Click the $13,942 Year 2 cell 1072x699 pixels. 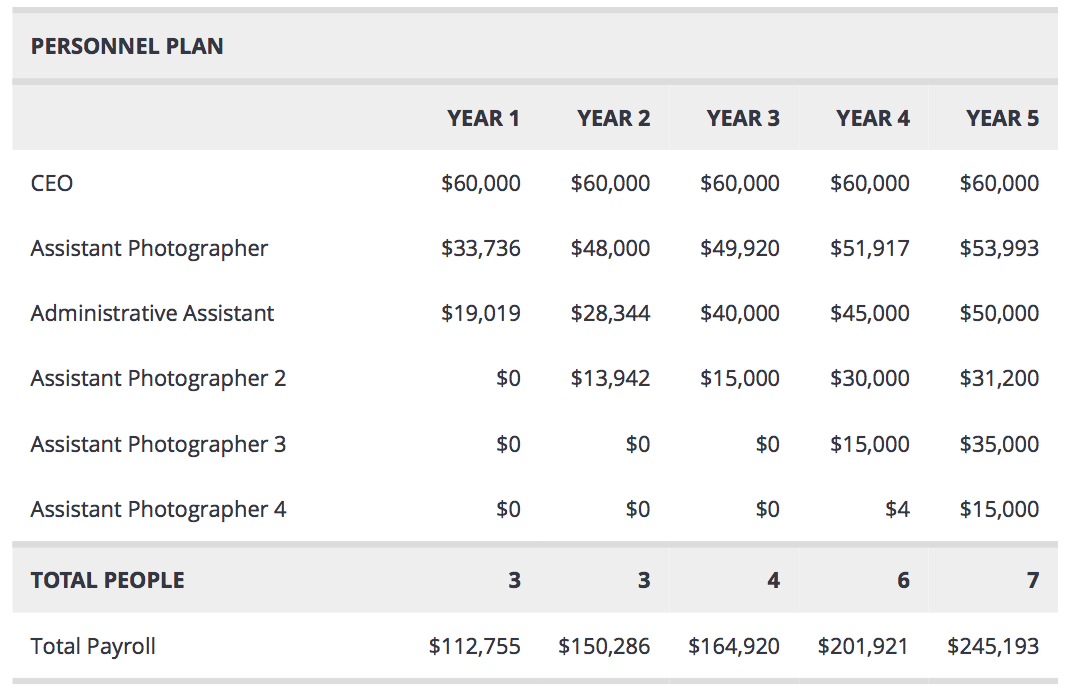tap(610, 378)
